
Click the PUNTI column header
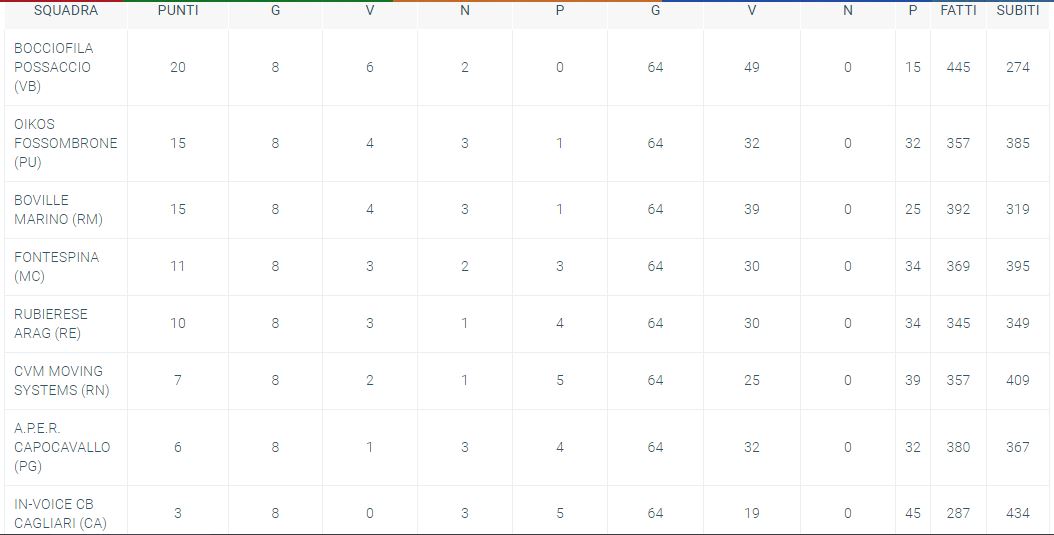178,11
